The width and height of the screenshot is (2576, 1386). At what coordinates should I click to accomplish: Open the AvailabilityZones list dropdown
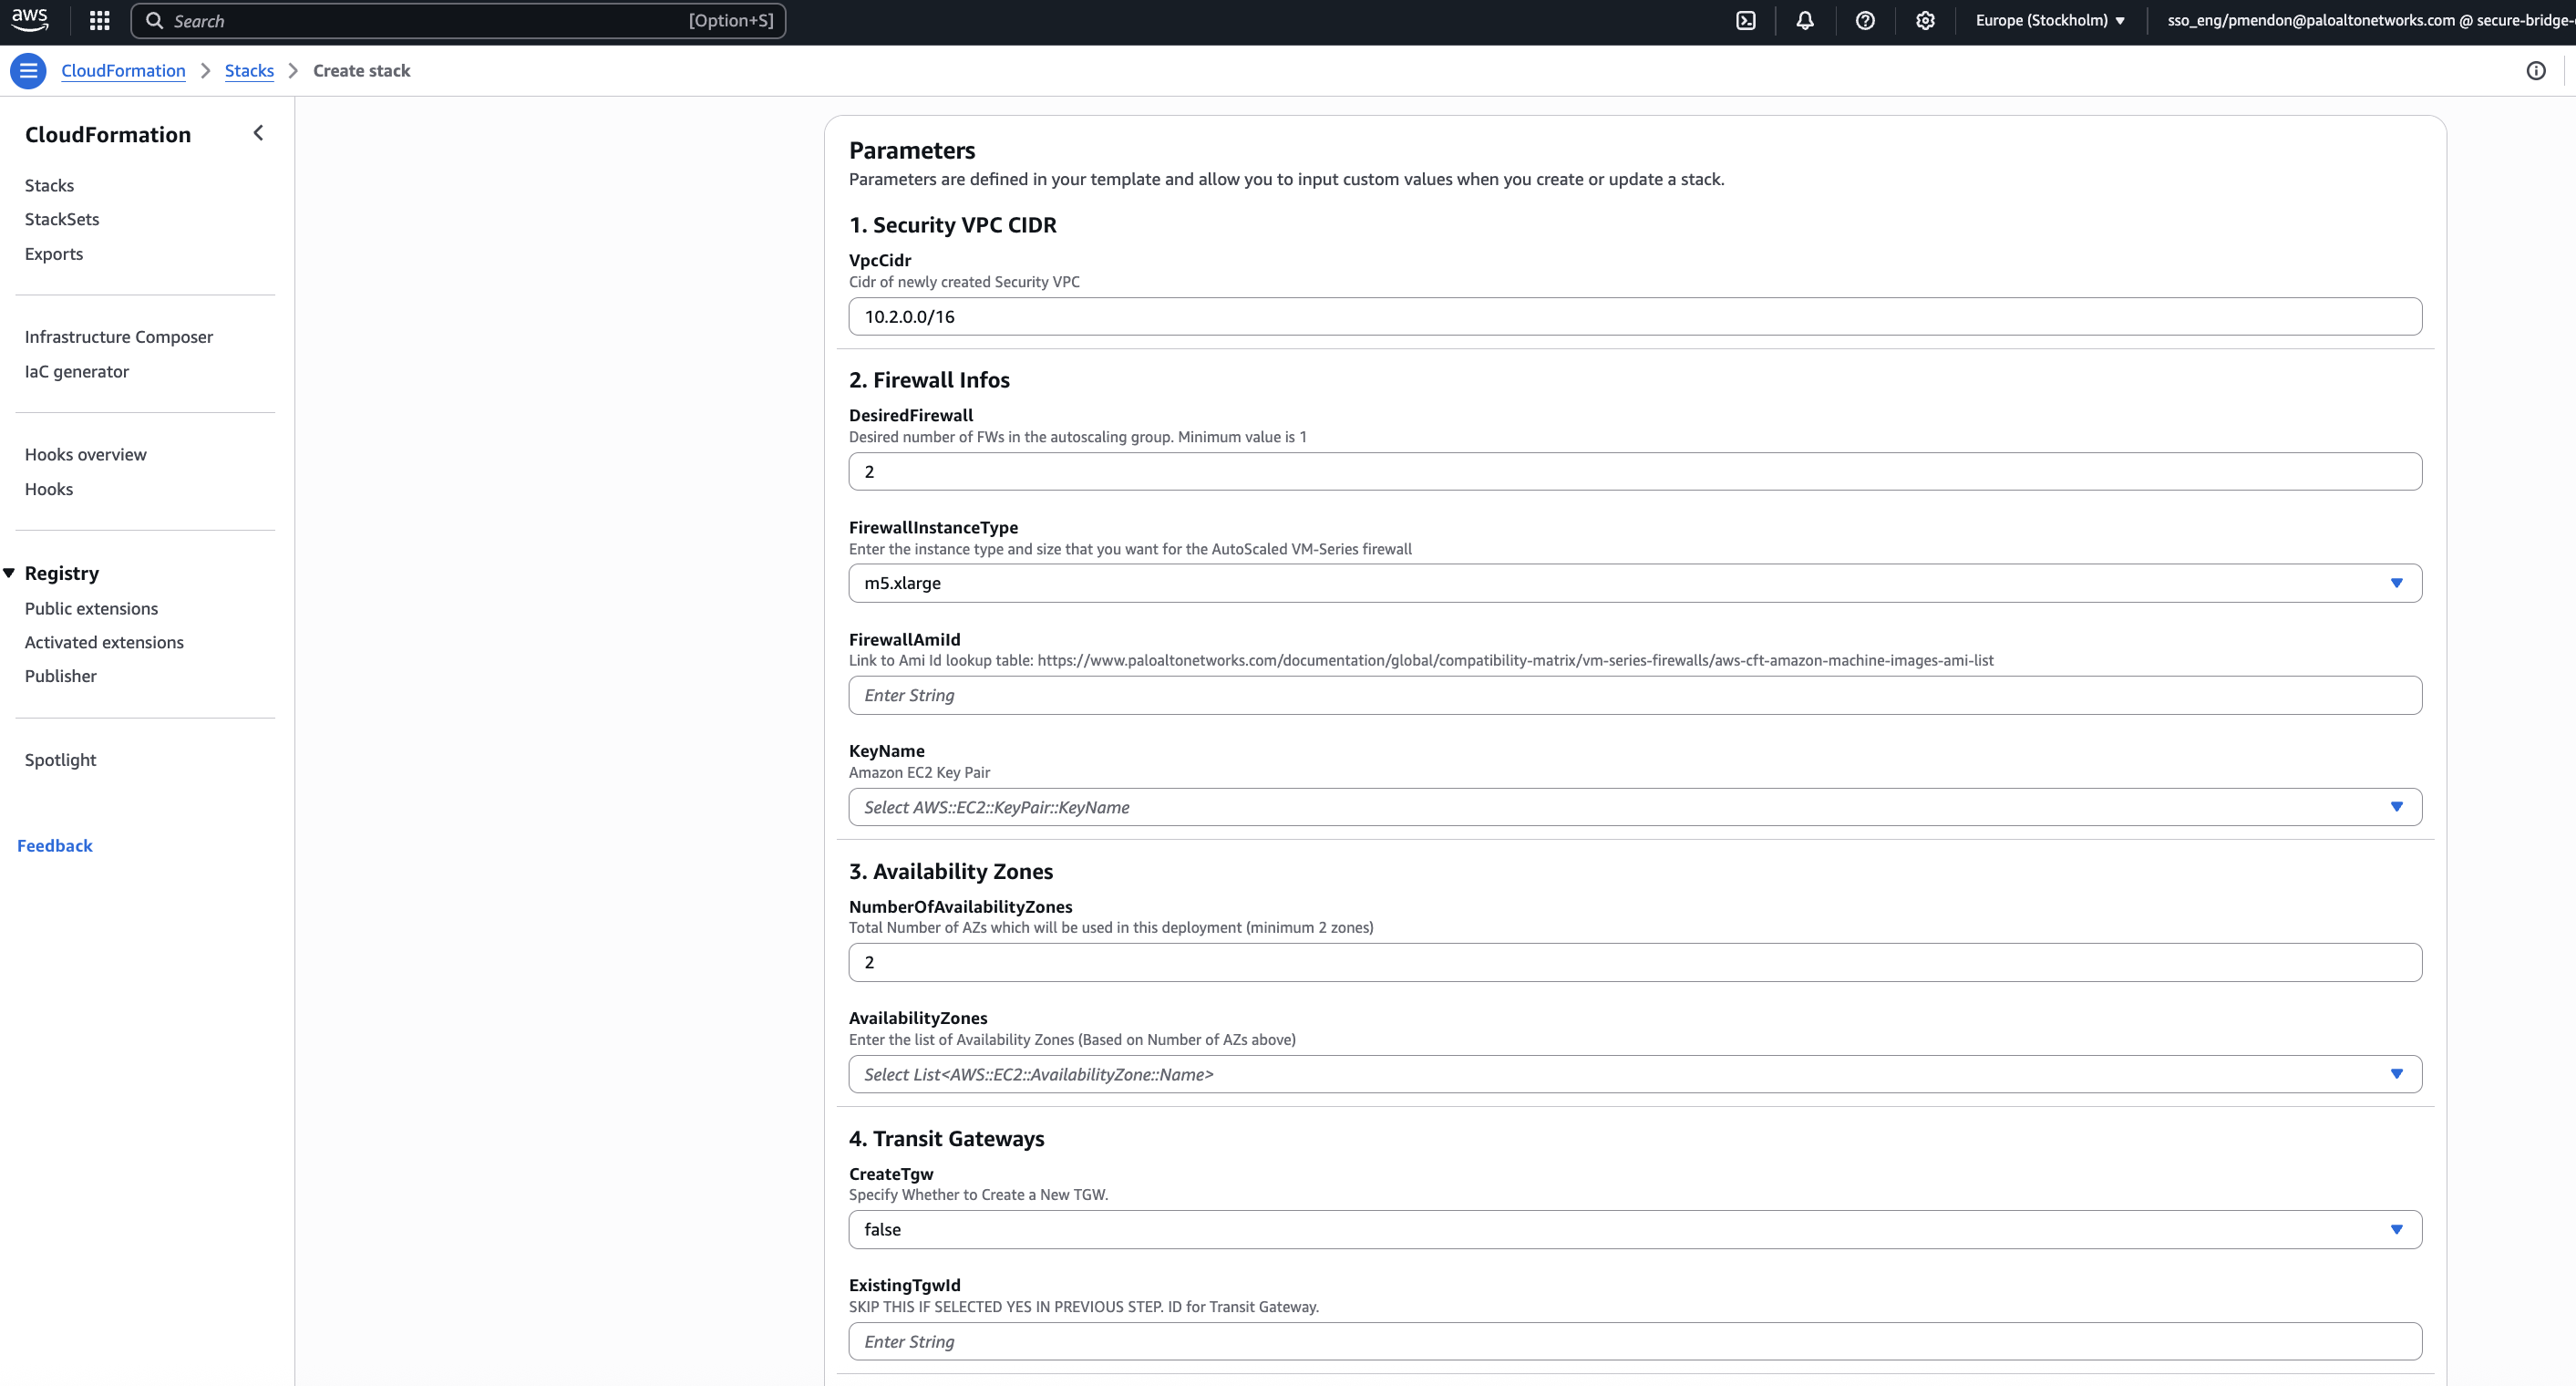1634,1074
